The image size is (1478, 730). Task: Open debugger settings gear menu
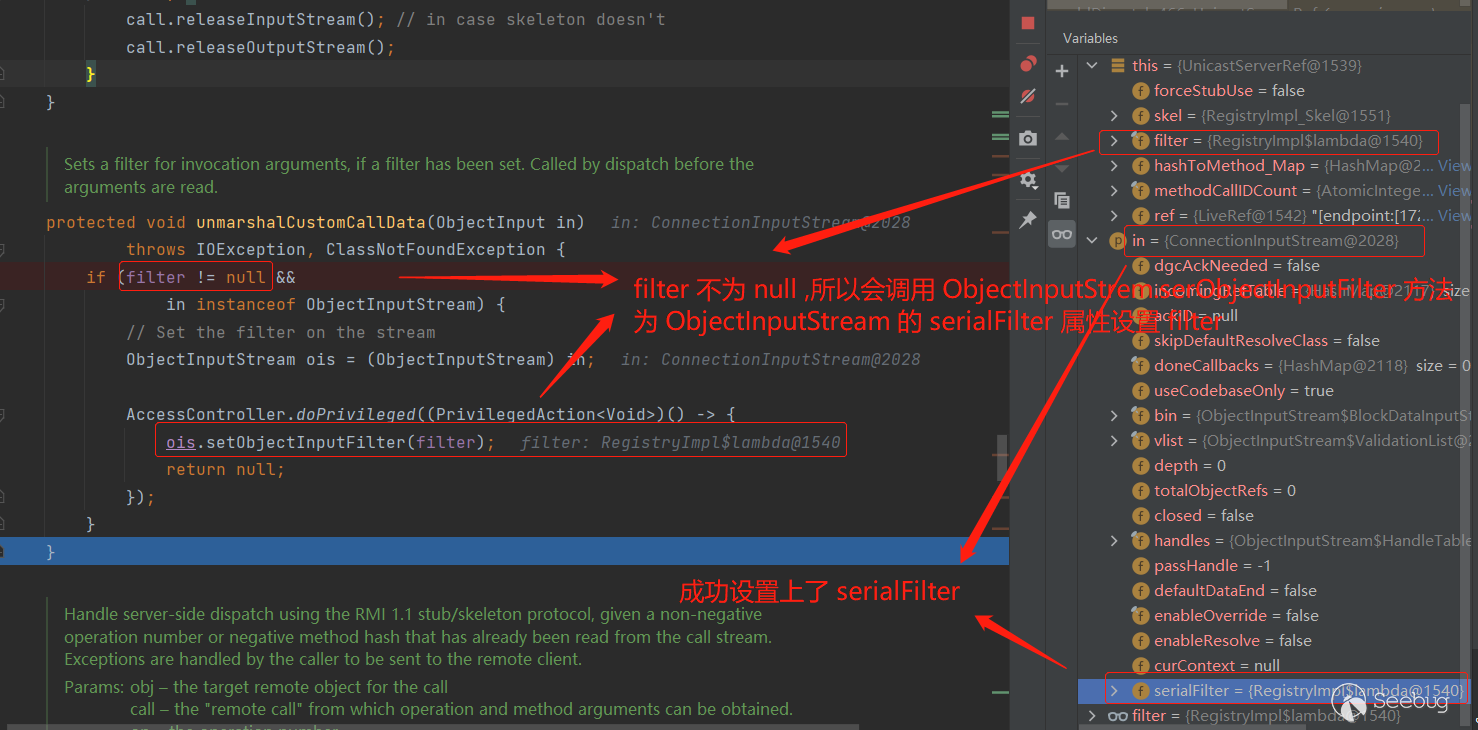coord(1028,180)
